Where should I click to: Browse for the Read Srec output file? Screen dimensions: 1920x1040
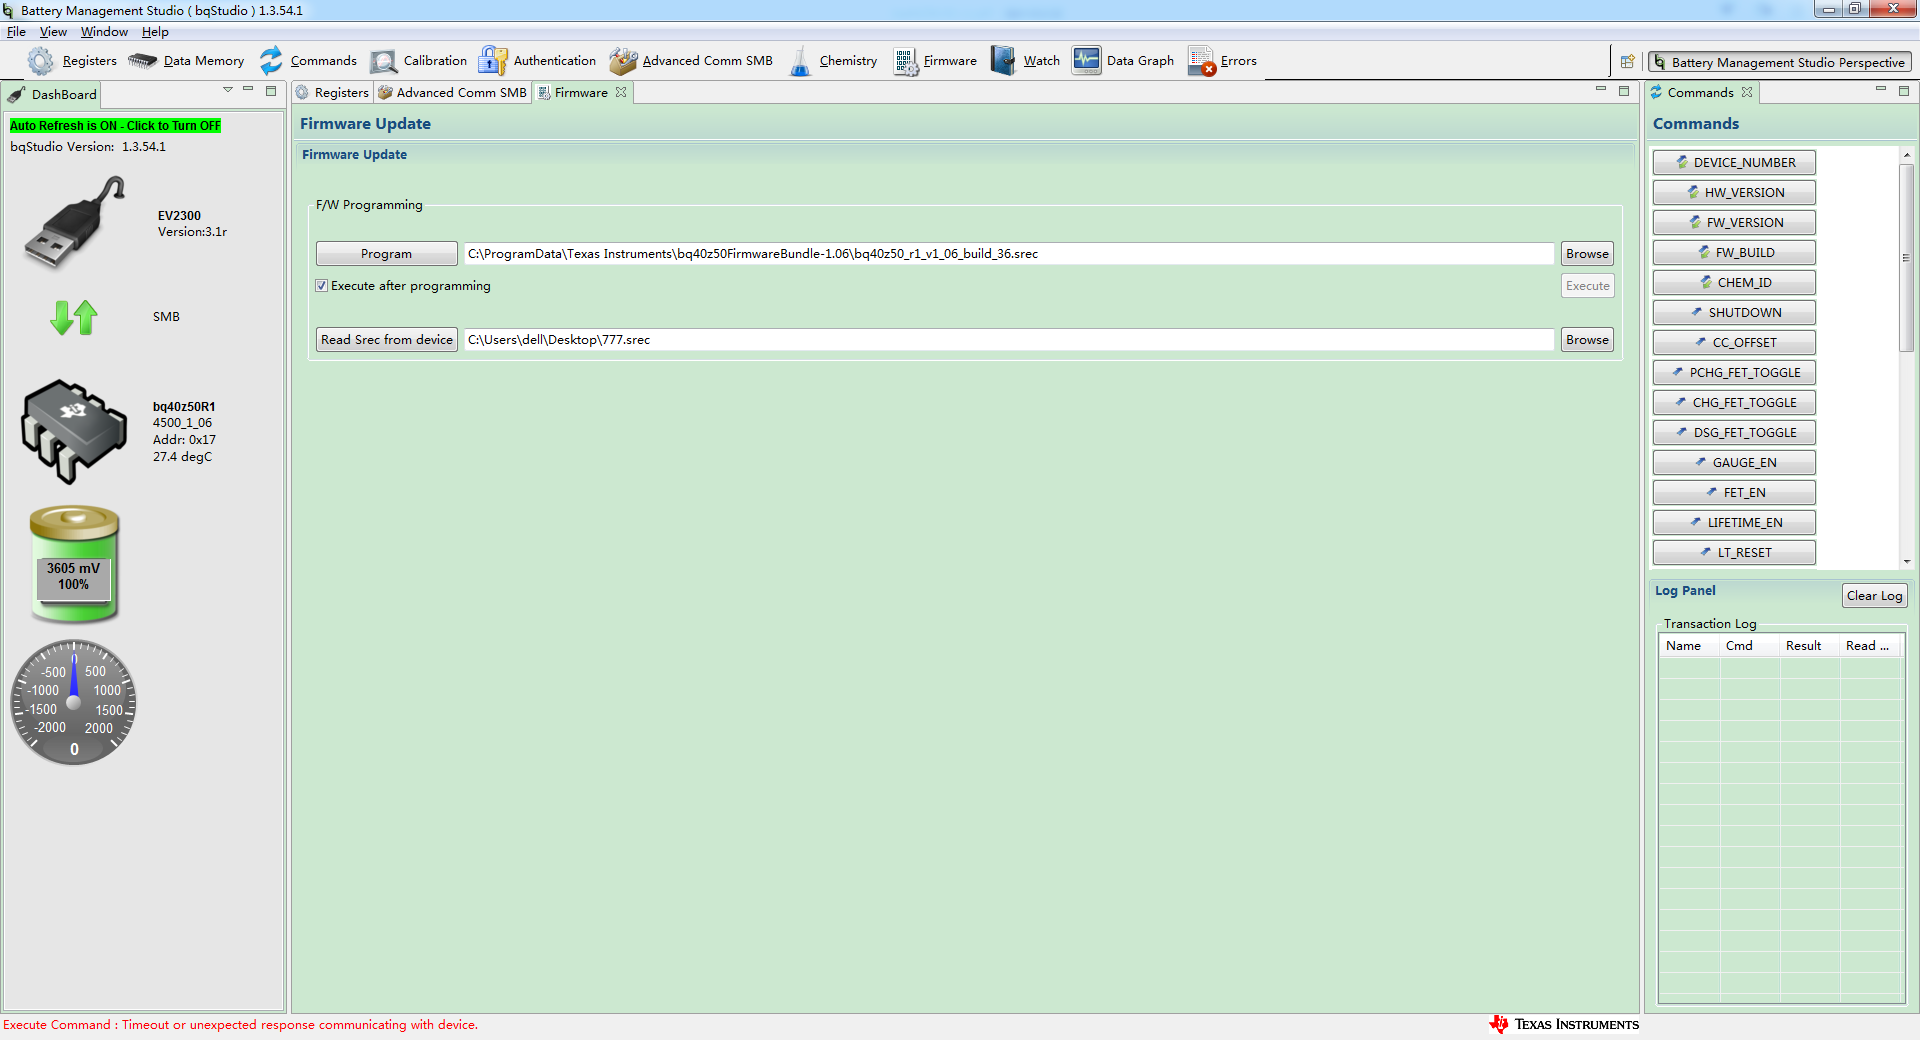coord(1588,340)
